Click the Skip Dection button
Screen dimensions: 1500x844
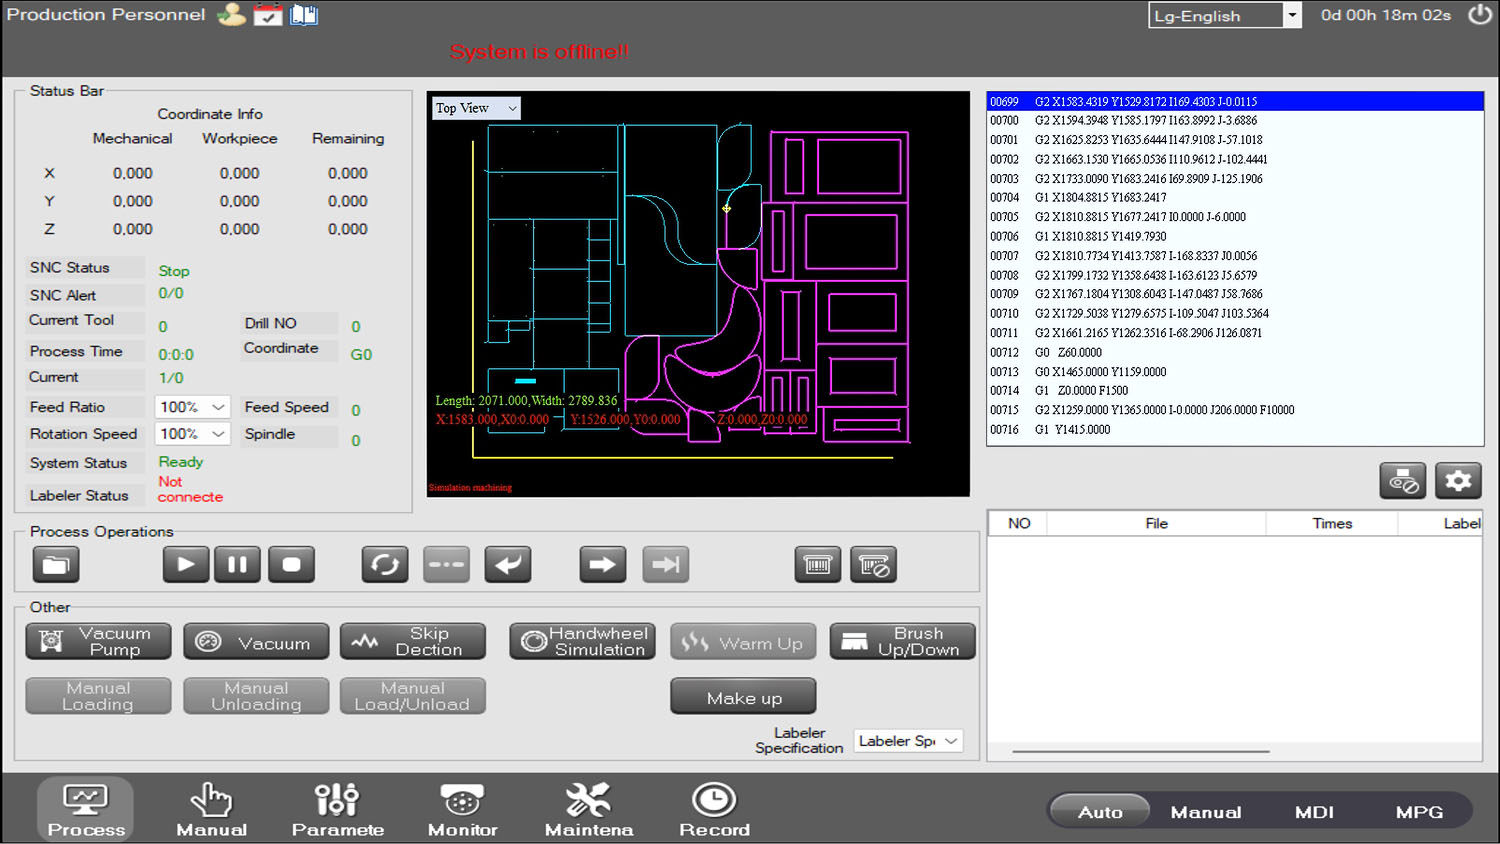(413, 642)
